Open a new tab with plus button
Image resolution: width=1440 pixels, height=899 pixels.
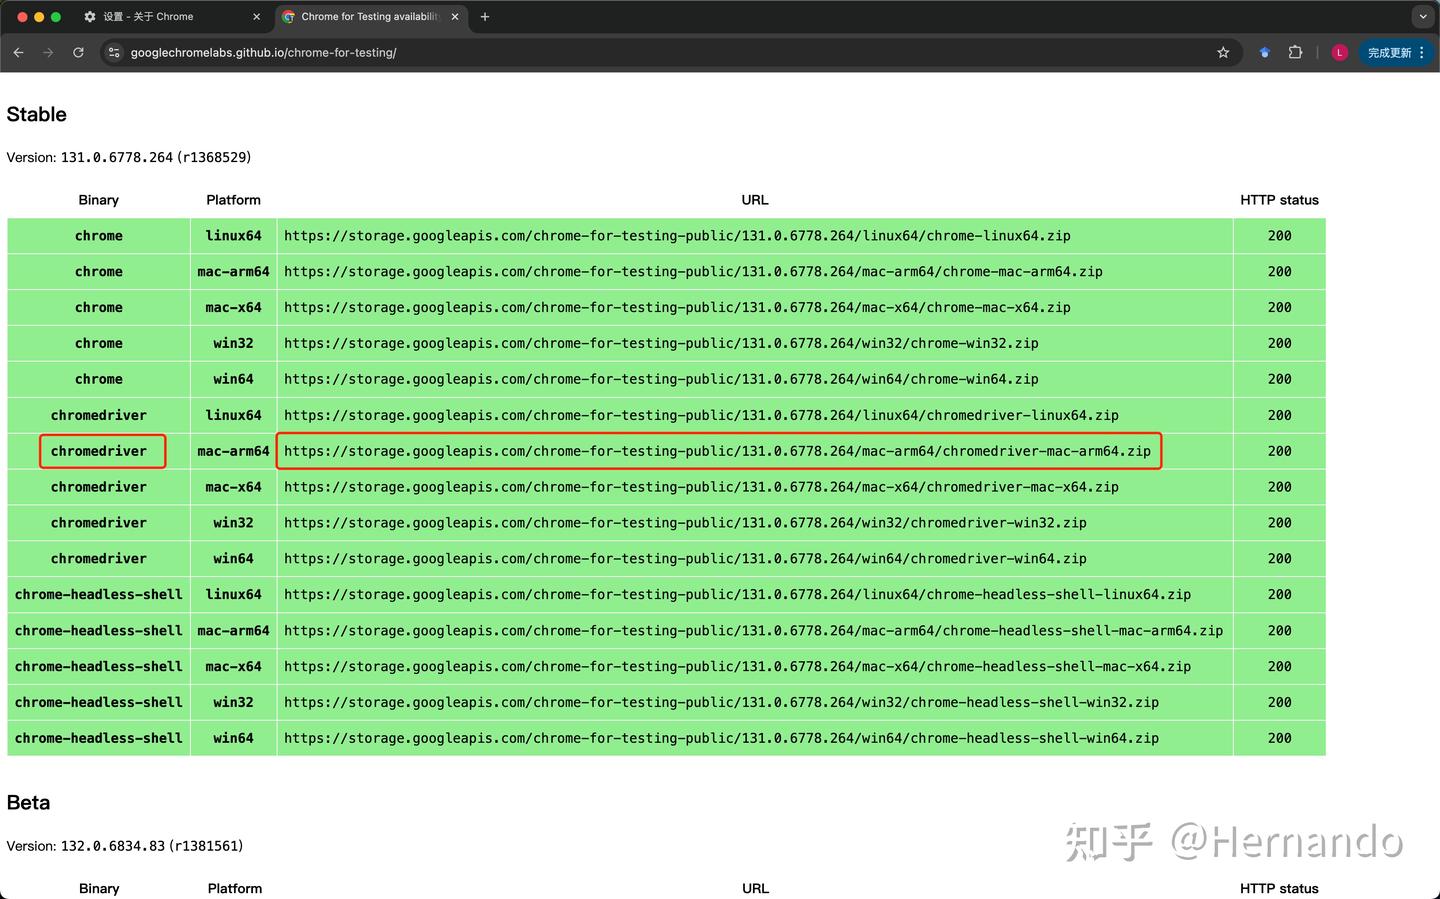tap(485, 17)
